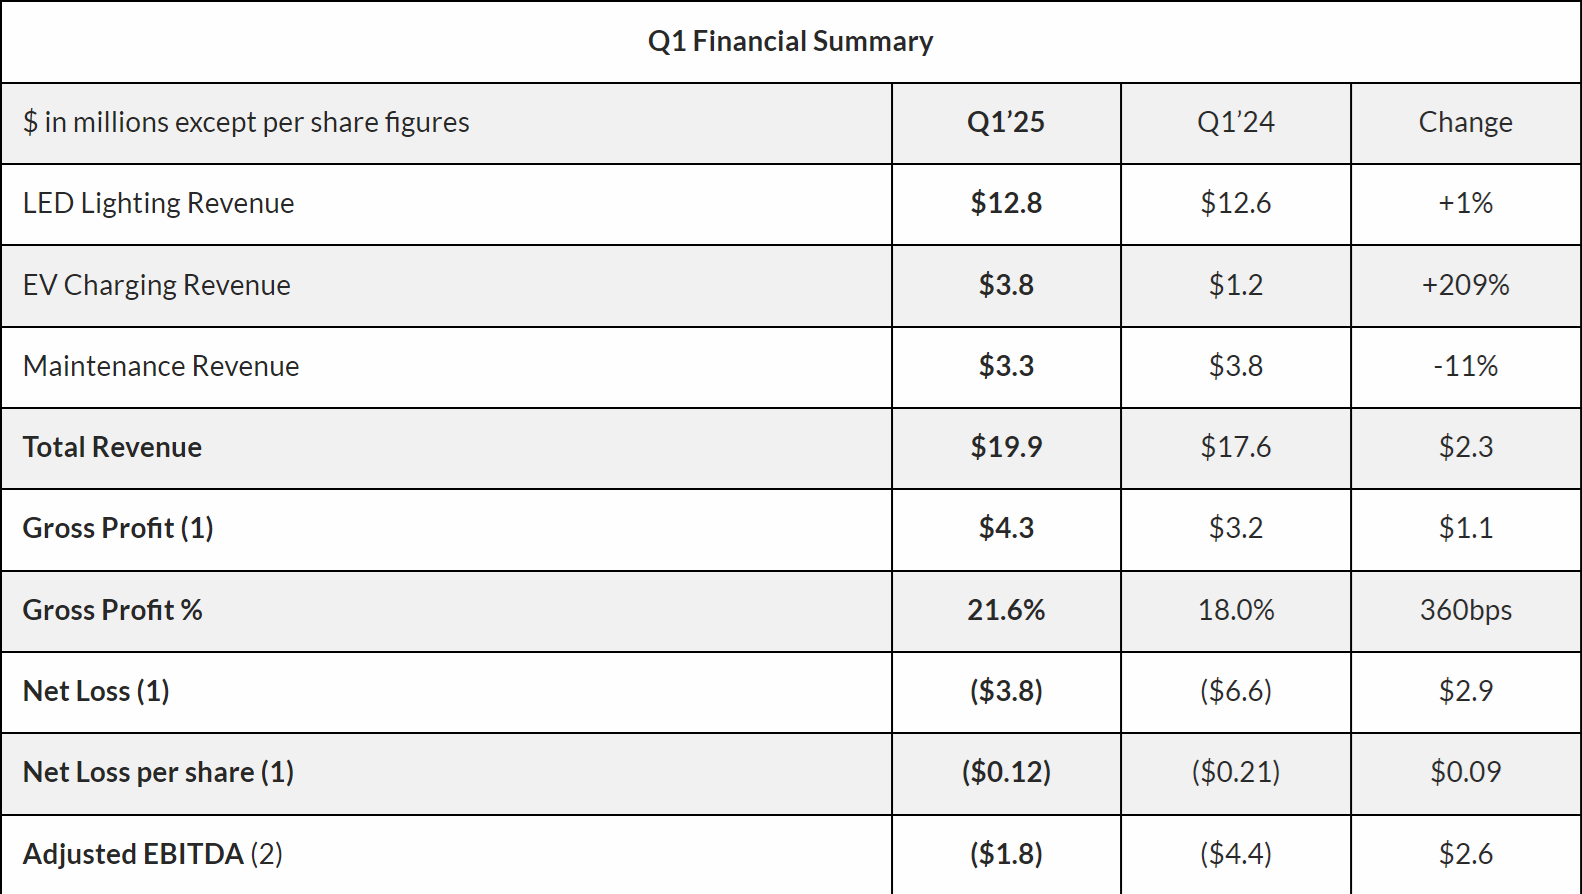Select the 360bps change cell
This screenshot has width=1582, height=894.
click(1465, 610)
